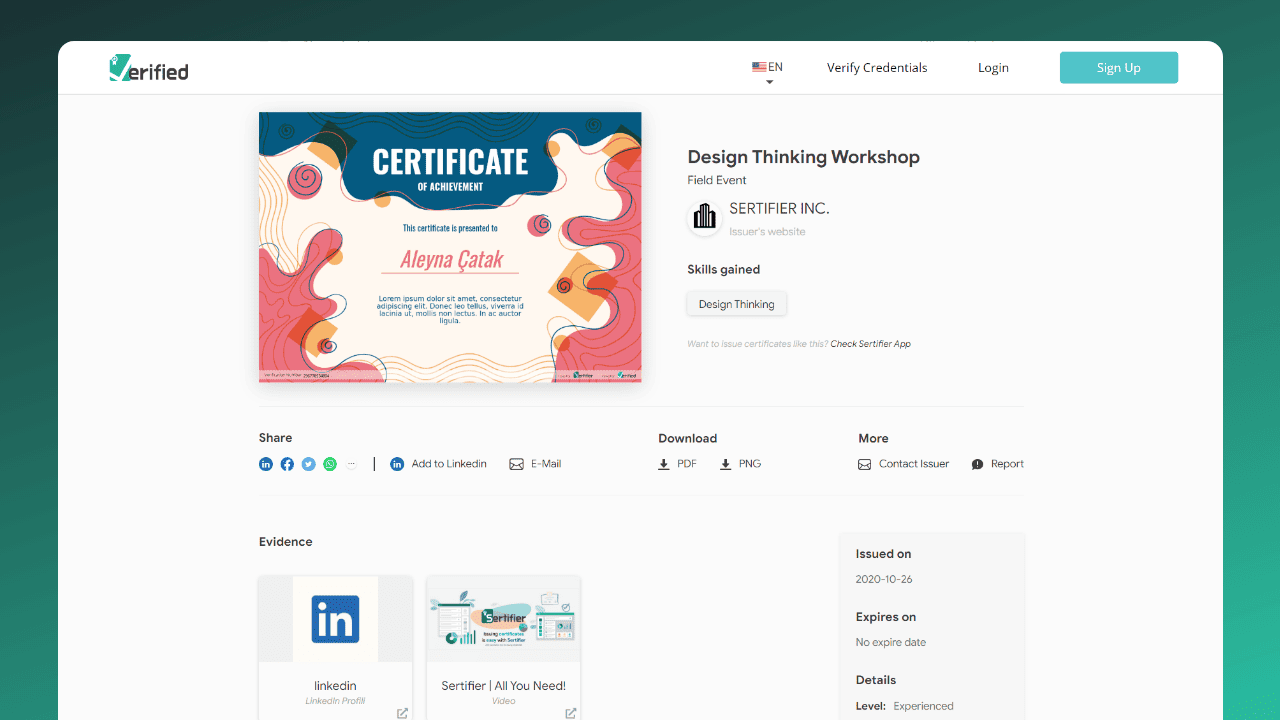Click the LinkedIn share icon

tap(266, 464)
